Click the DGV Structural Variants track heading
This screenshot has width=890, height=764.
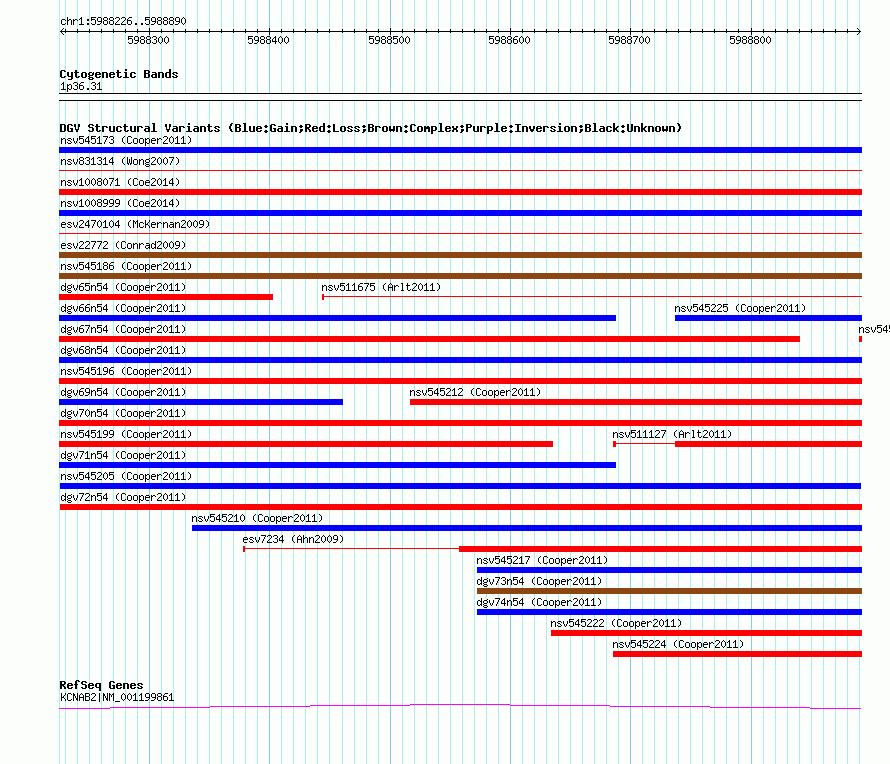pyautogui.click(x=371, y=128)
